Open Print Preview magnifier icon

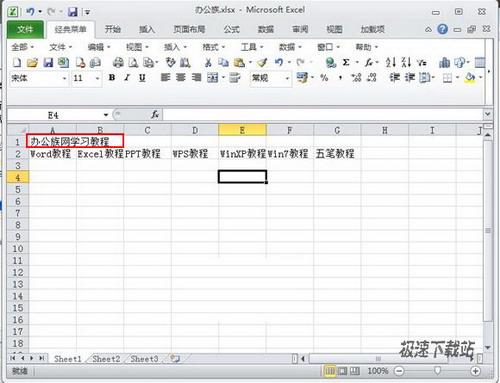coord(134,63)
